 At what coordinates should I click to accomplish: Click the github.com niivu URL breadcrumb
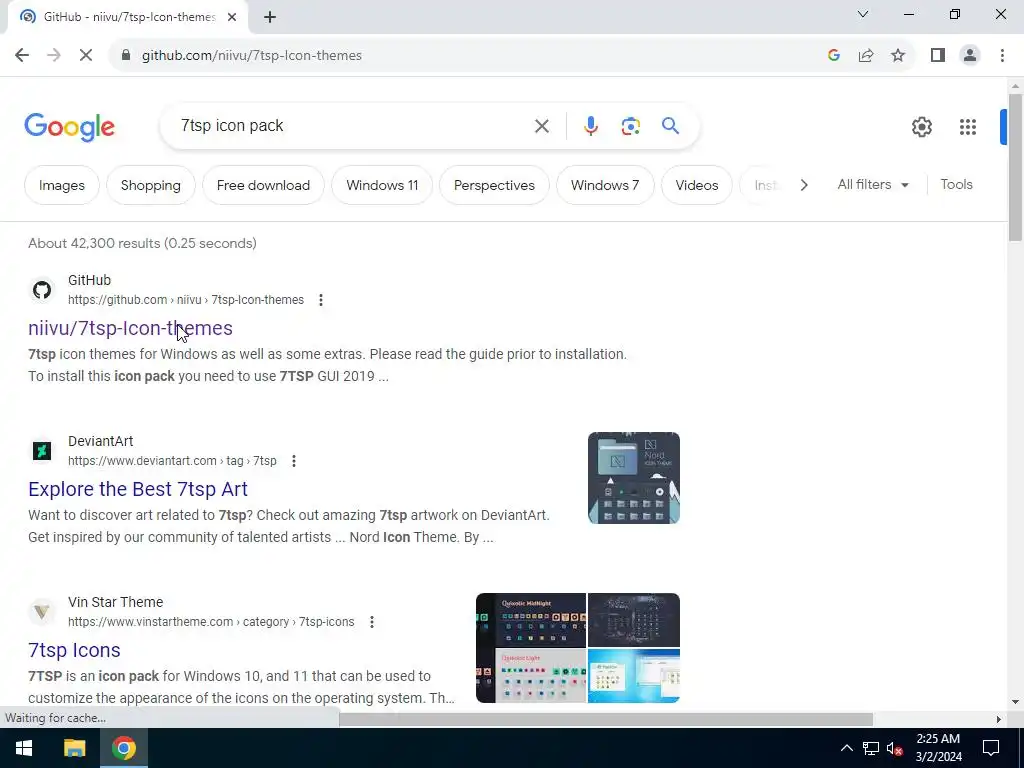(x=185, y=300)
